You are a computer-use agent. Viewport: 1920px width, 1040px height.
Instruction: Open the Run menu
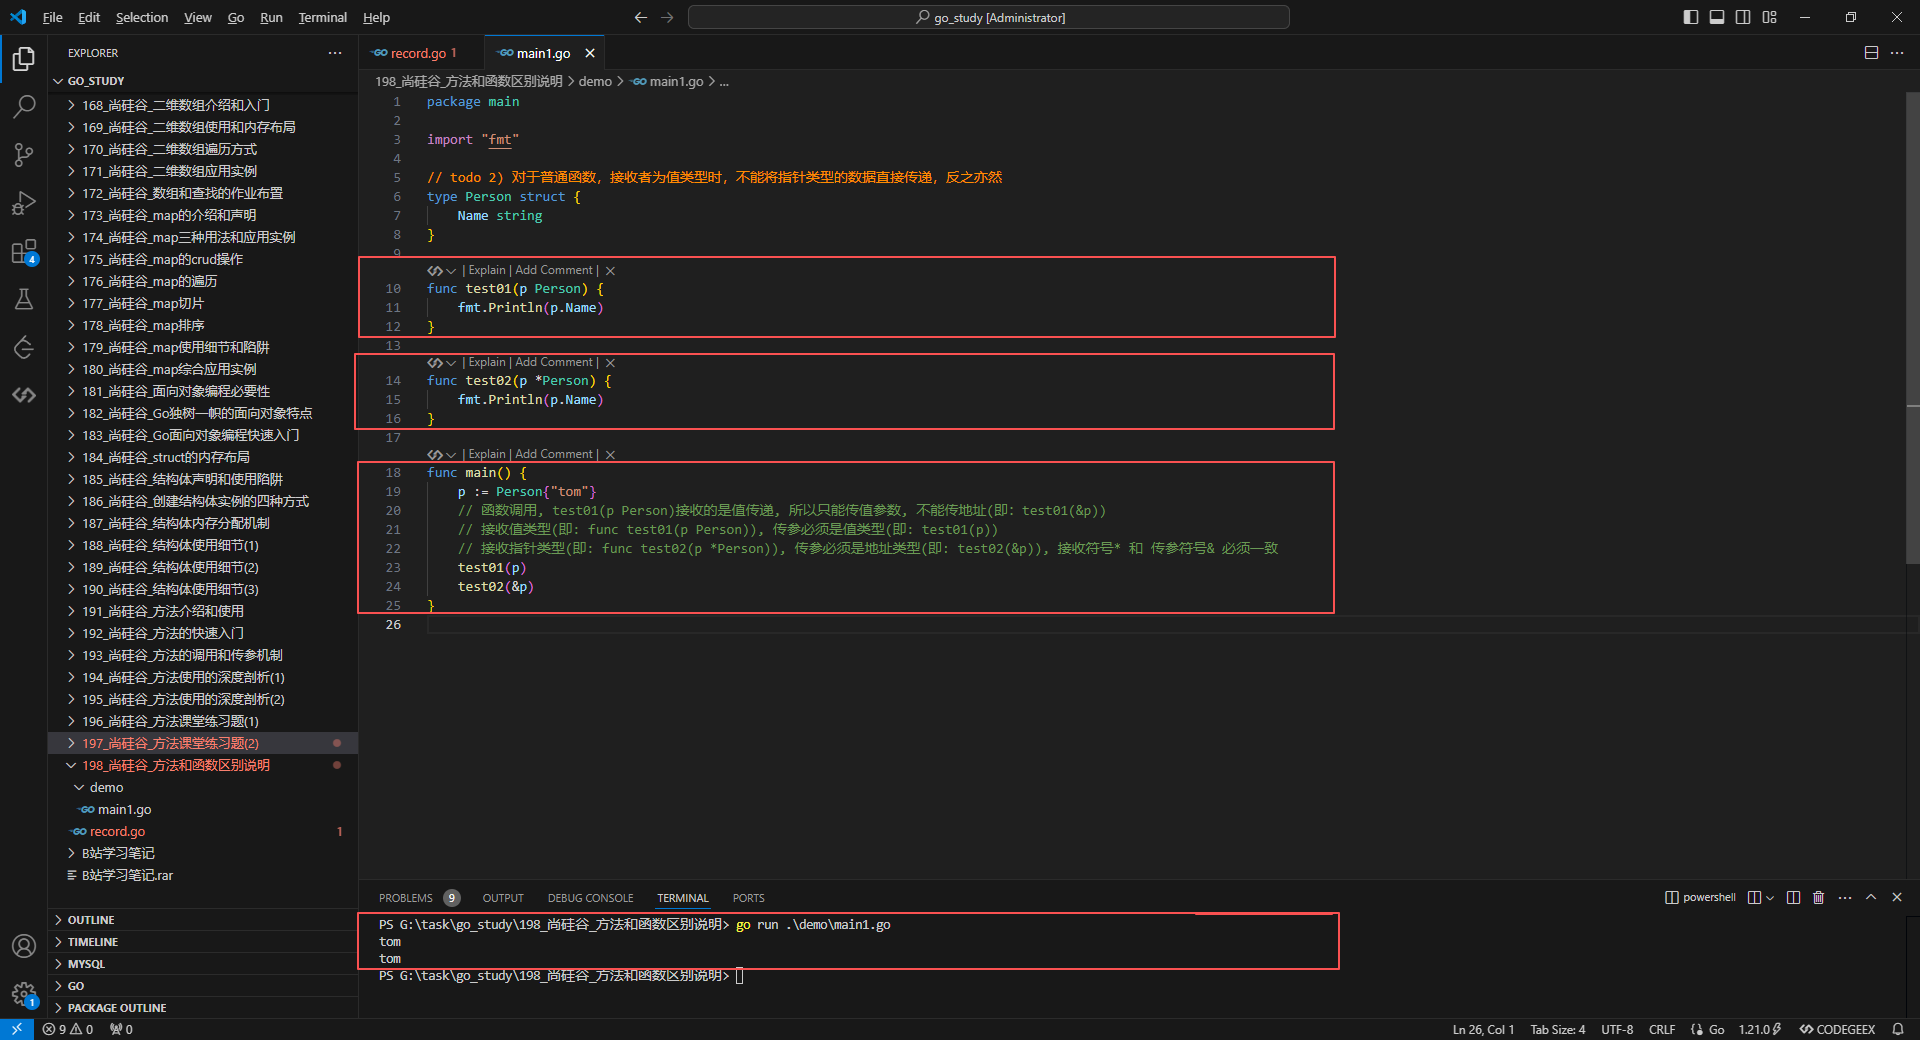(x=271, y=17)
